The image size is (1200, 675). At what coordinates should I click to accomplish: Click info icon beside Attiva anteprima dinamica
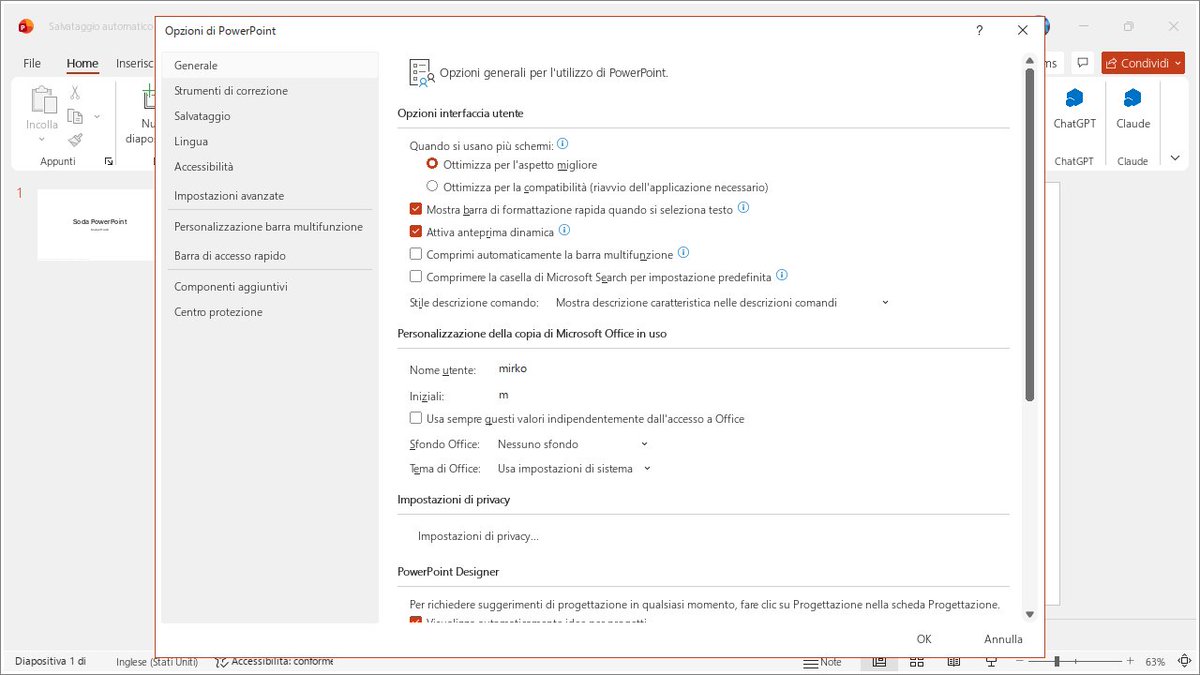564,231
